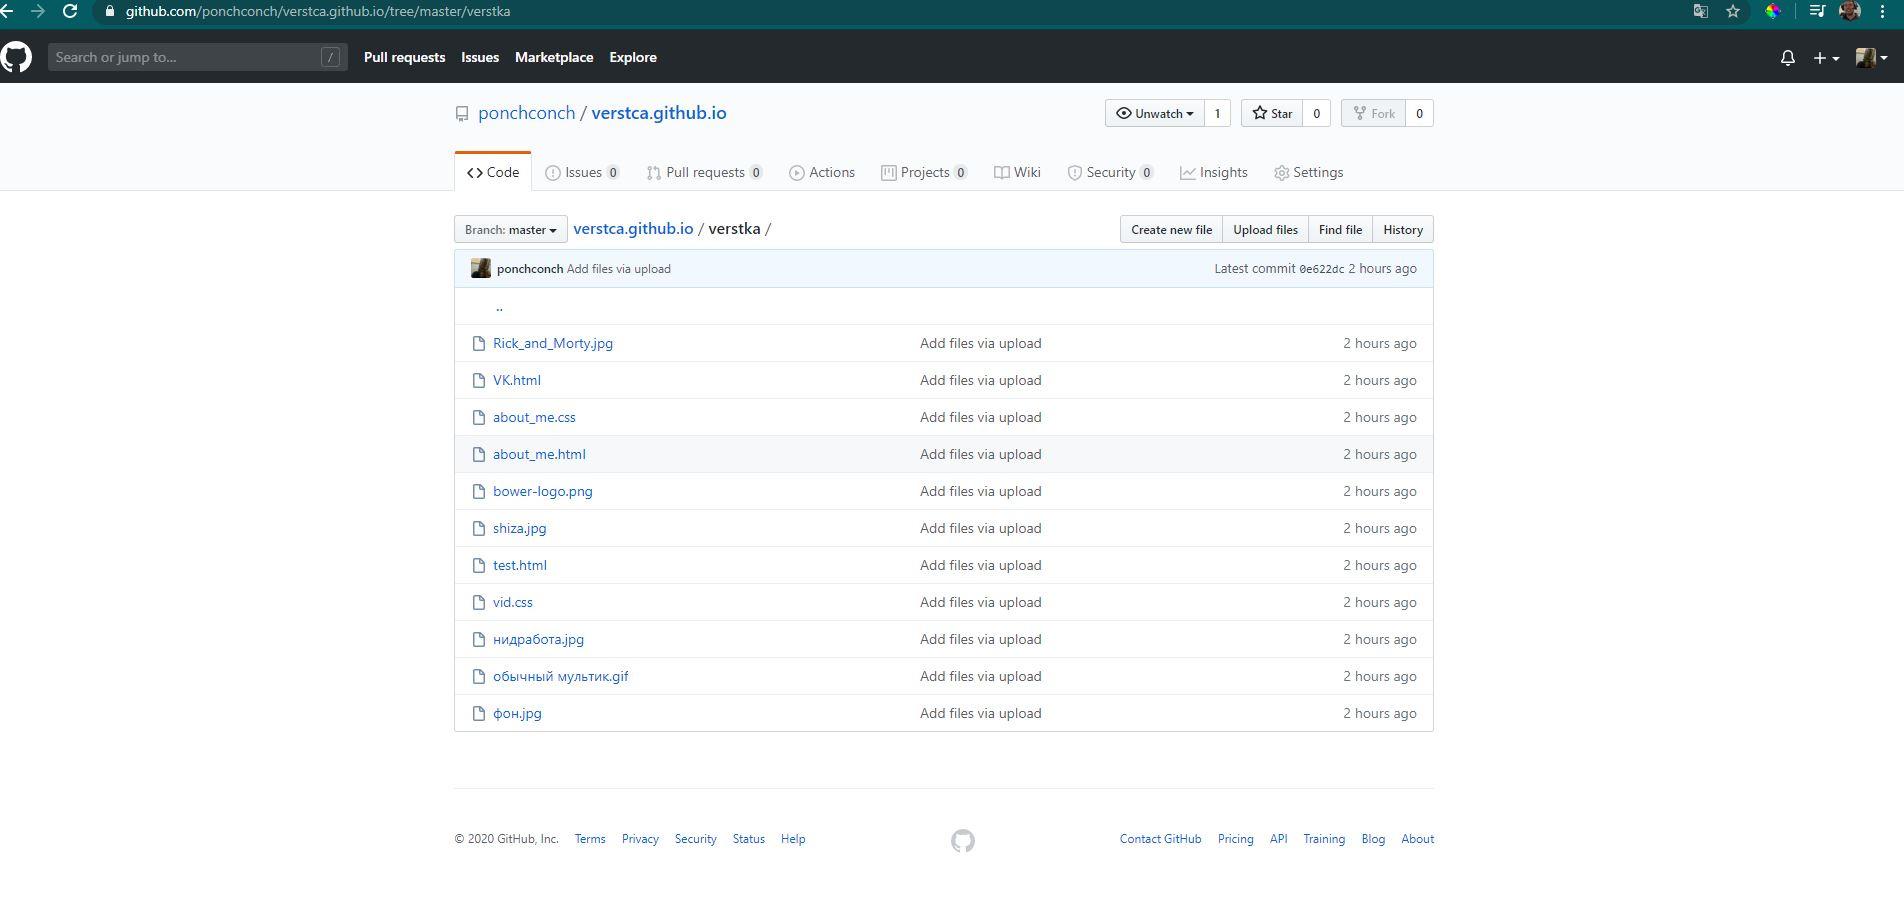This screenshot has width=1904, height=904.
Task: Open shiza.jpg file
Action: (520, 528)
